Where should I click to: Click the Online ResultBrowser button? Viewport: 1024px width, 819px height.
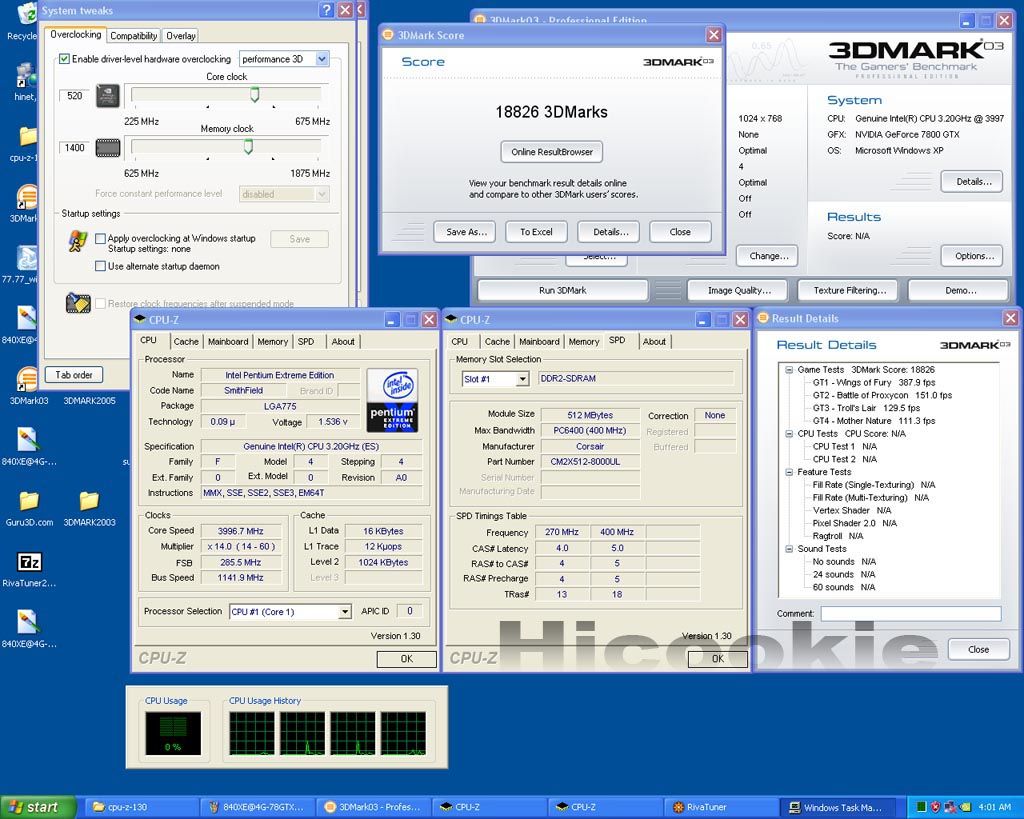[x=552, y=152]
